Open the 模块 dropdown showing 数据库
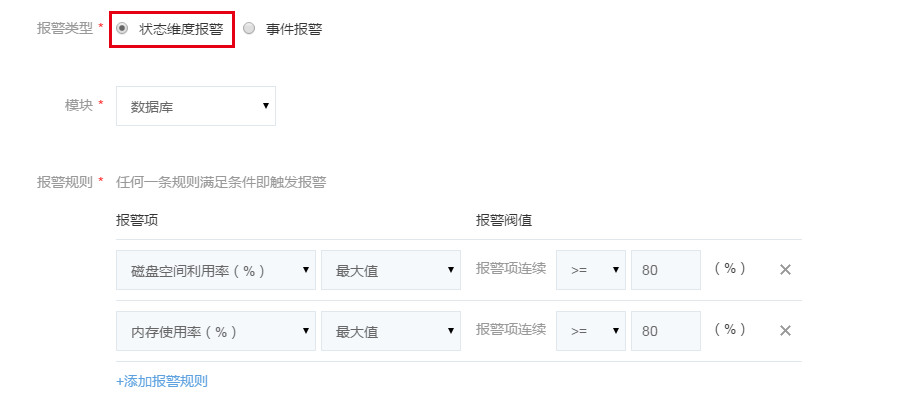913x411 pixels. click(196, 106)
